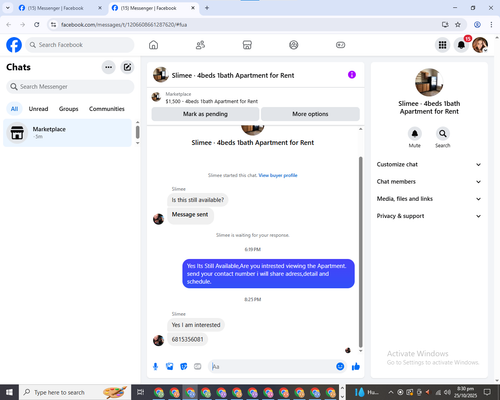500x400 pixels.
Task: Search in conversation via magnifier icon
Action: point(443,134)
